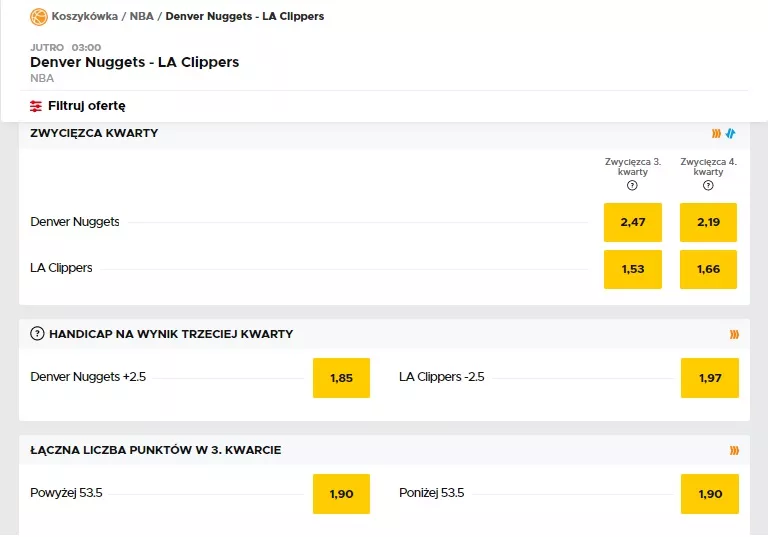Click the red filter sliders icon
Image resolution: width=768 pixels, height=537 pixels.
(36, 106)
